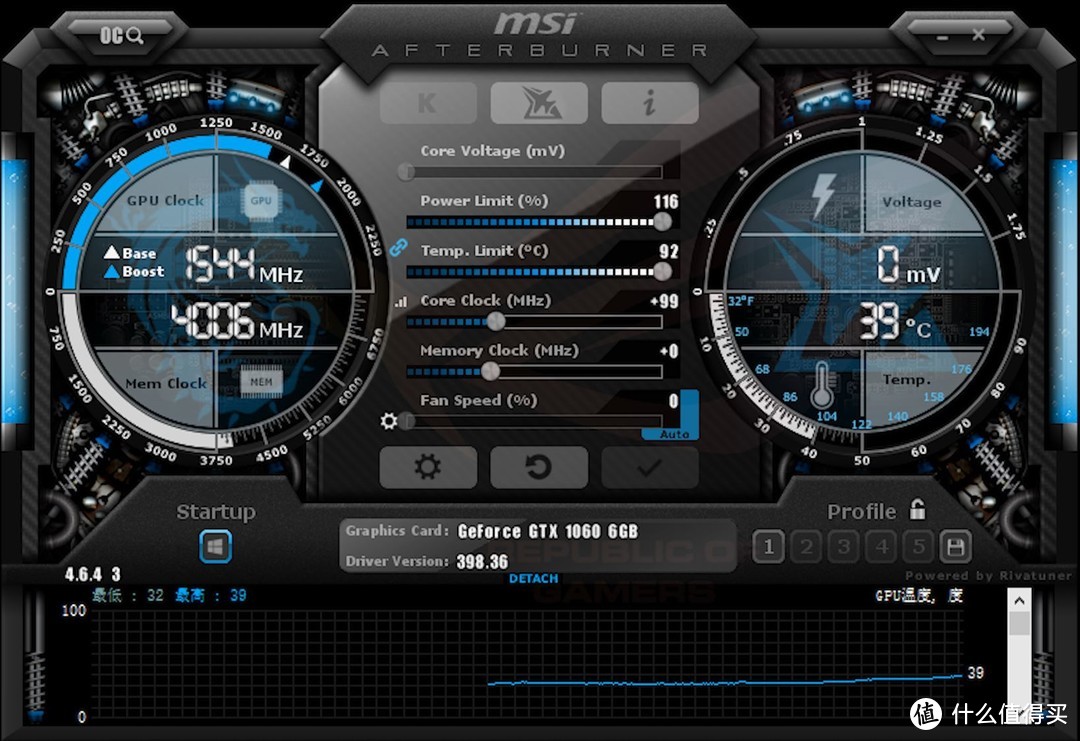1080x741 pixels.
Task: Click the Core Clock curve bars icon
Action: [x=401, y=302]
